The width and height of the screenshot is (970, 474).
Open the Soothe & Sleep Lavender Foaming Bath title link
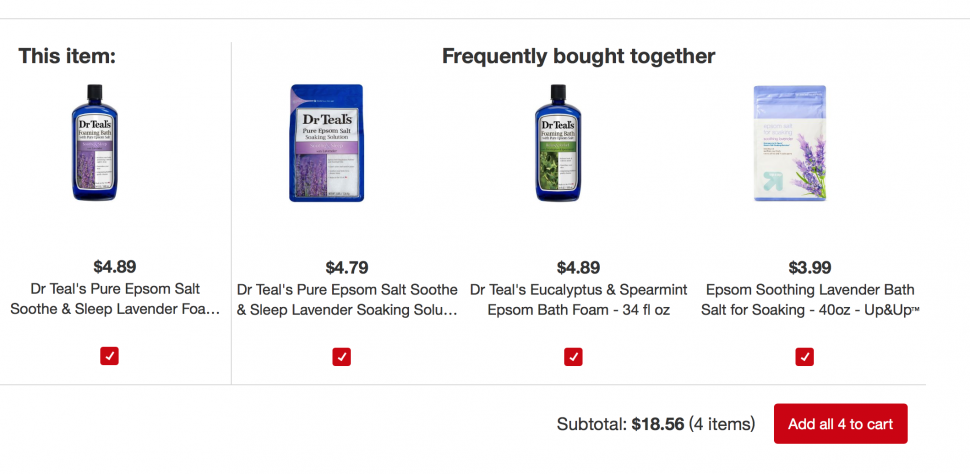click(115, 299)
